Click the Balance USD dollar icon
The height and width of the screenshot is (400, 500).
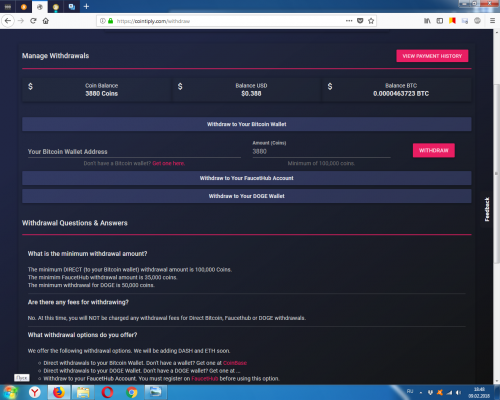pyautogui.click(x=180, y=86)
